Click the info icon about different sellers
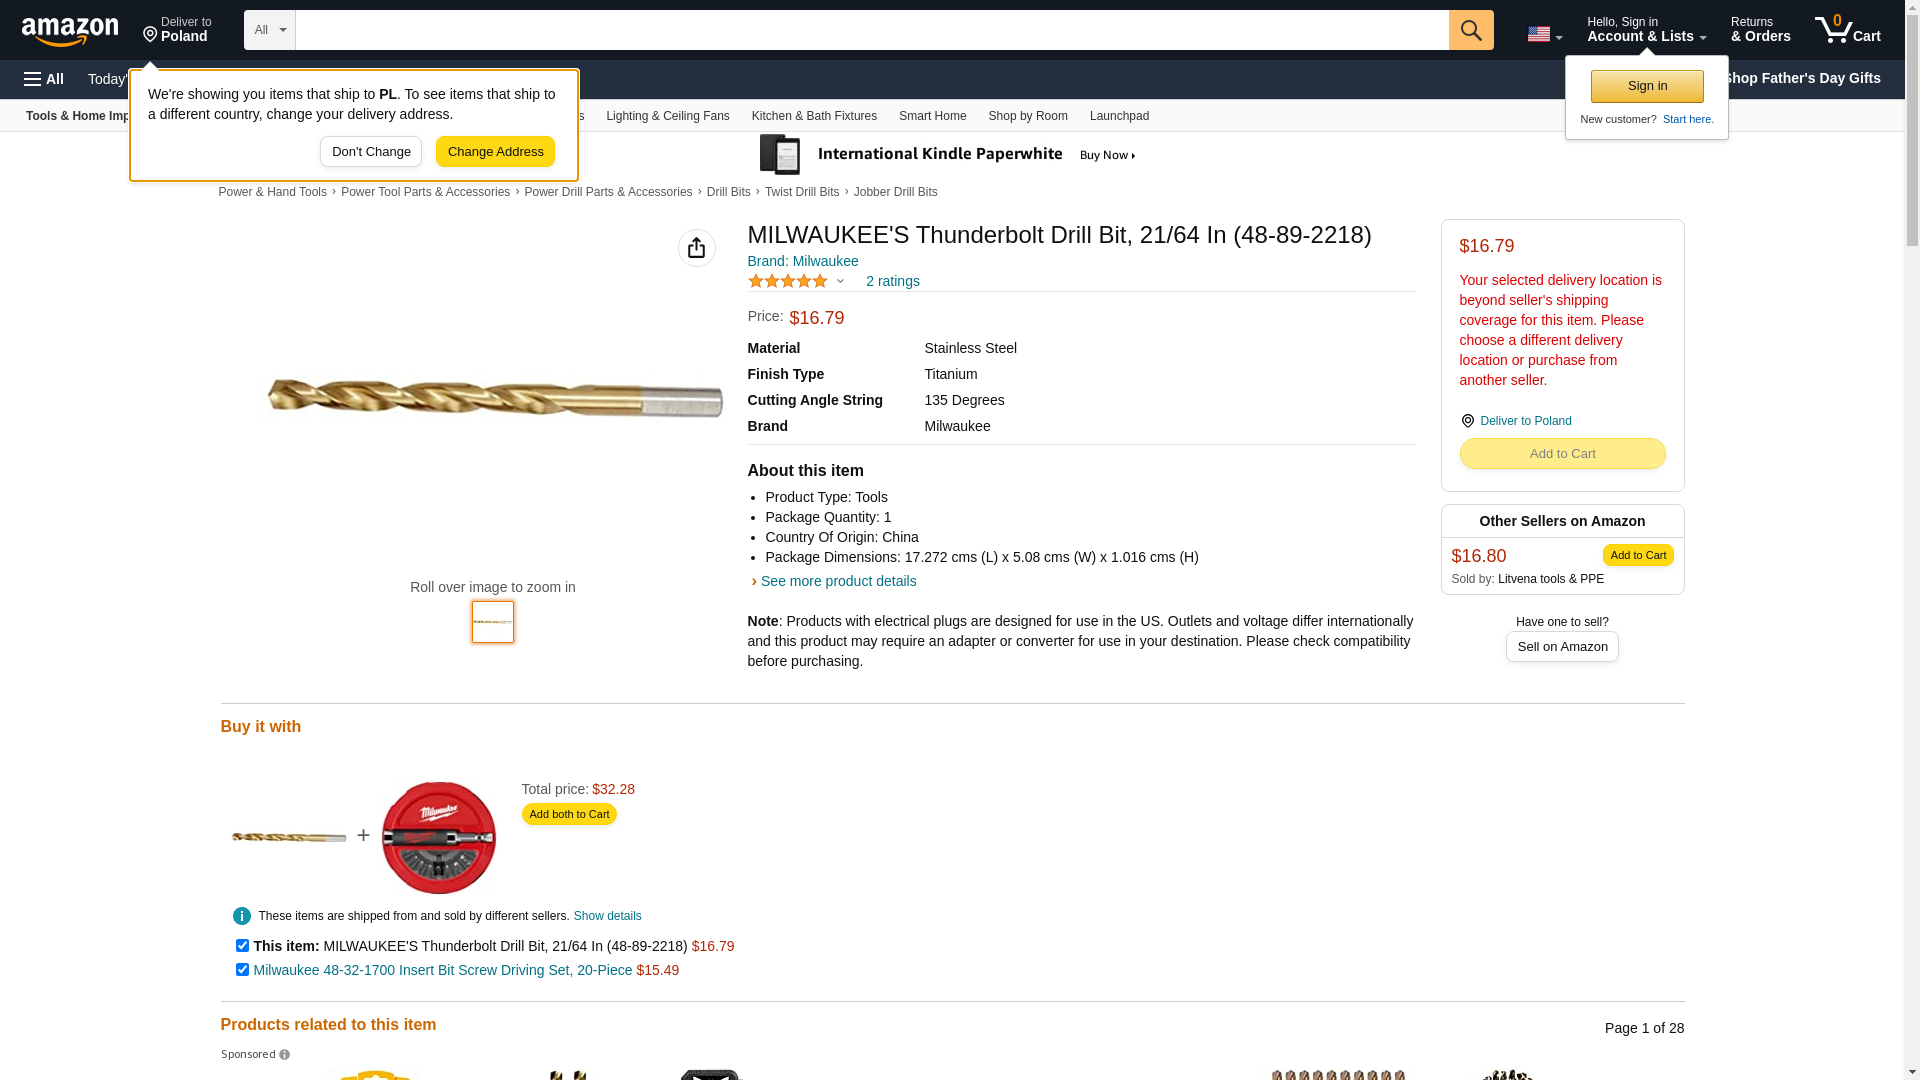Screen dimensions: 1920x1080 click(x=242, y=916)
